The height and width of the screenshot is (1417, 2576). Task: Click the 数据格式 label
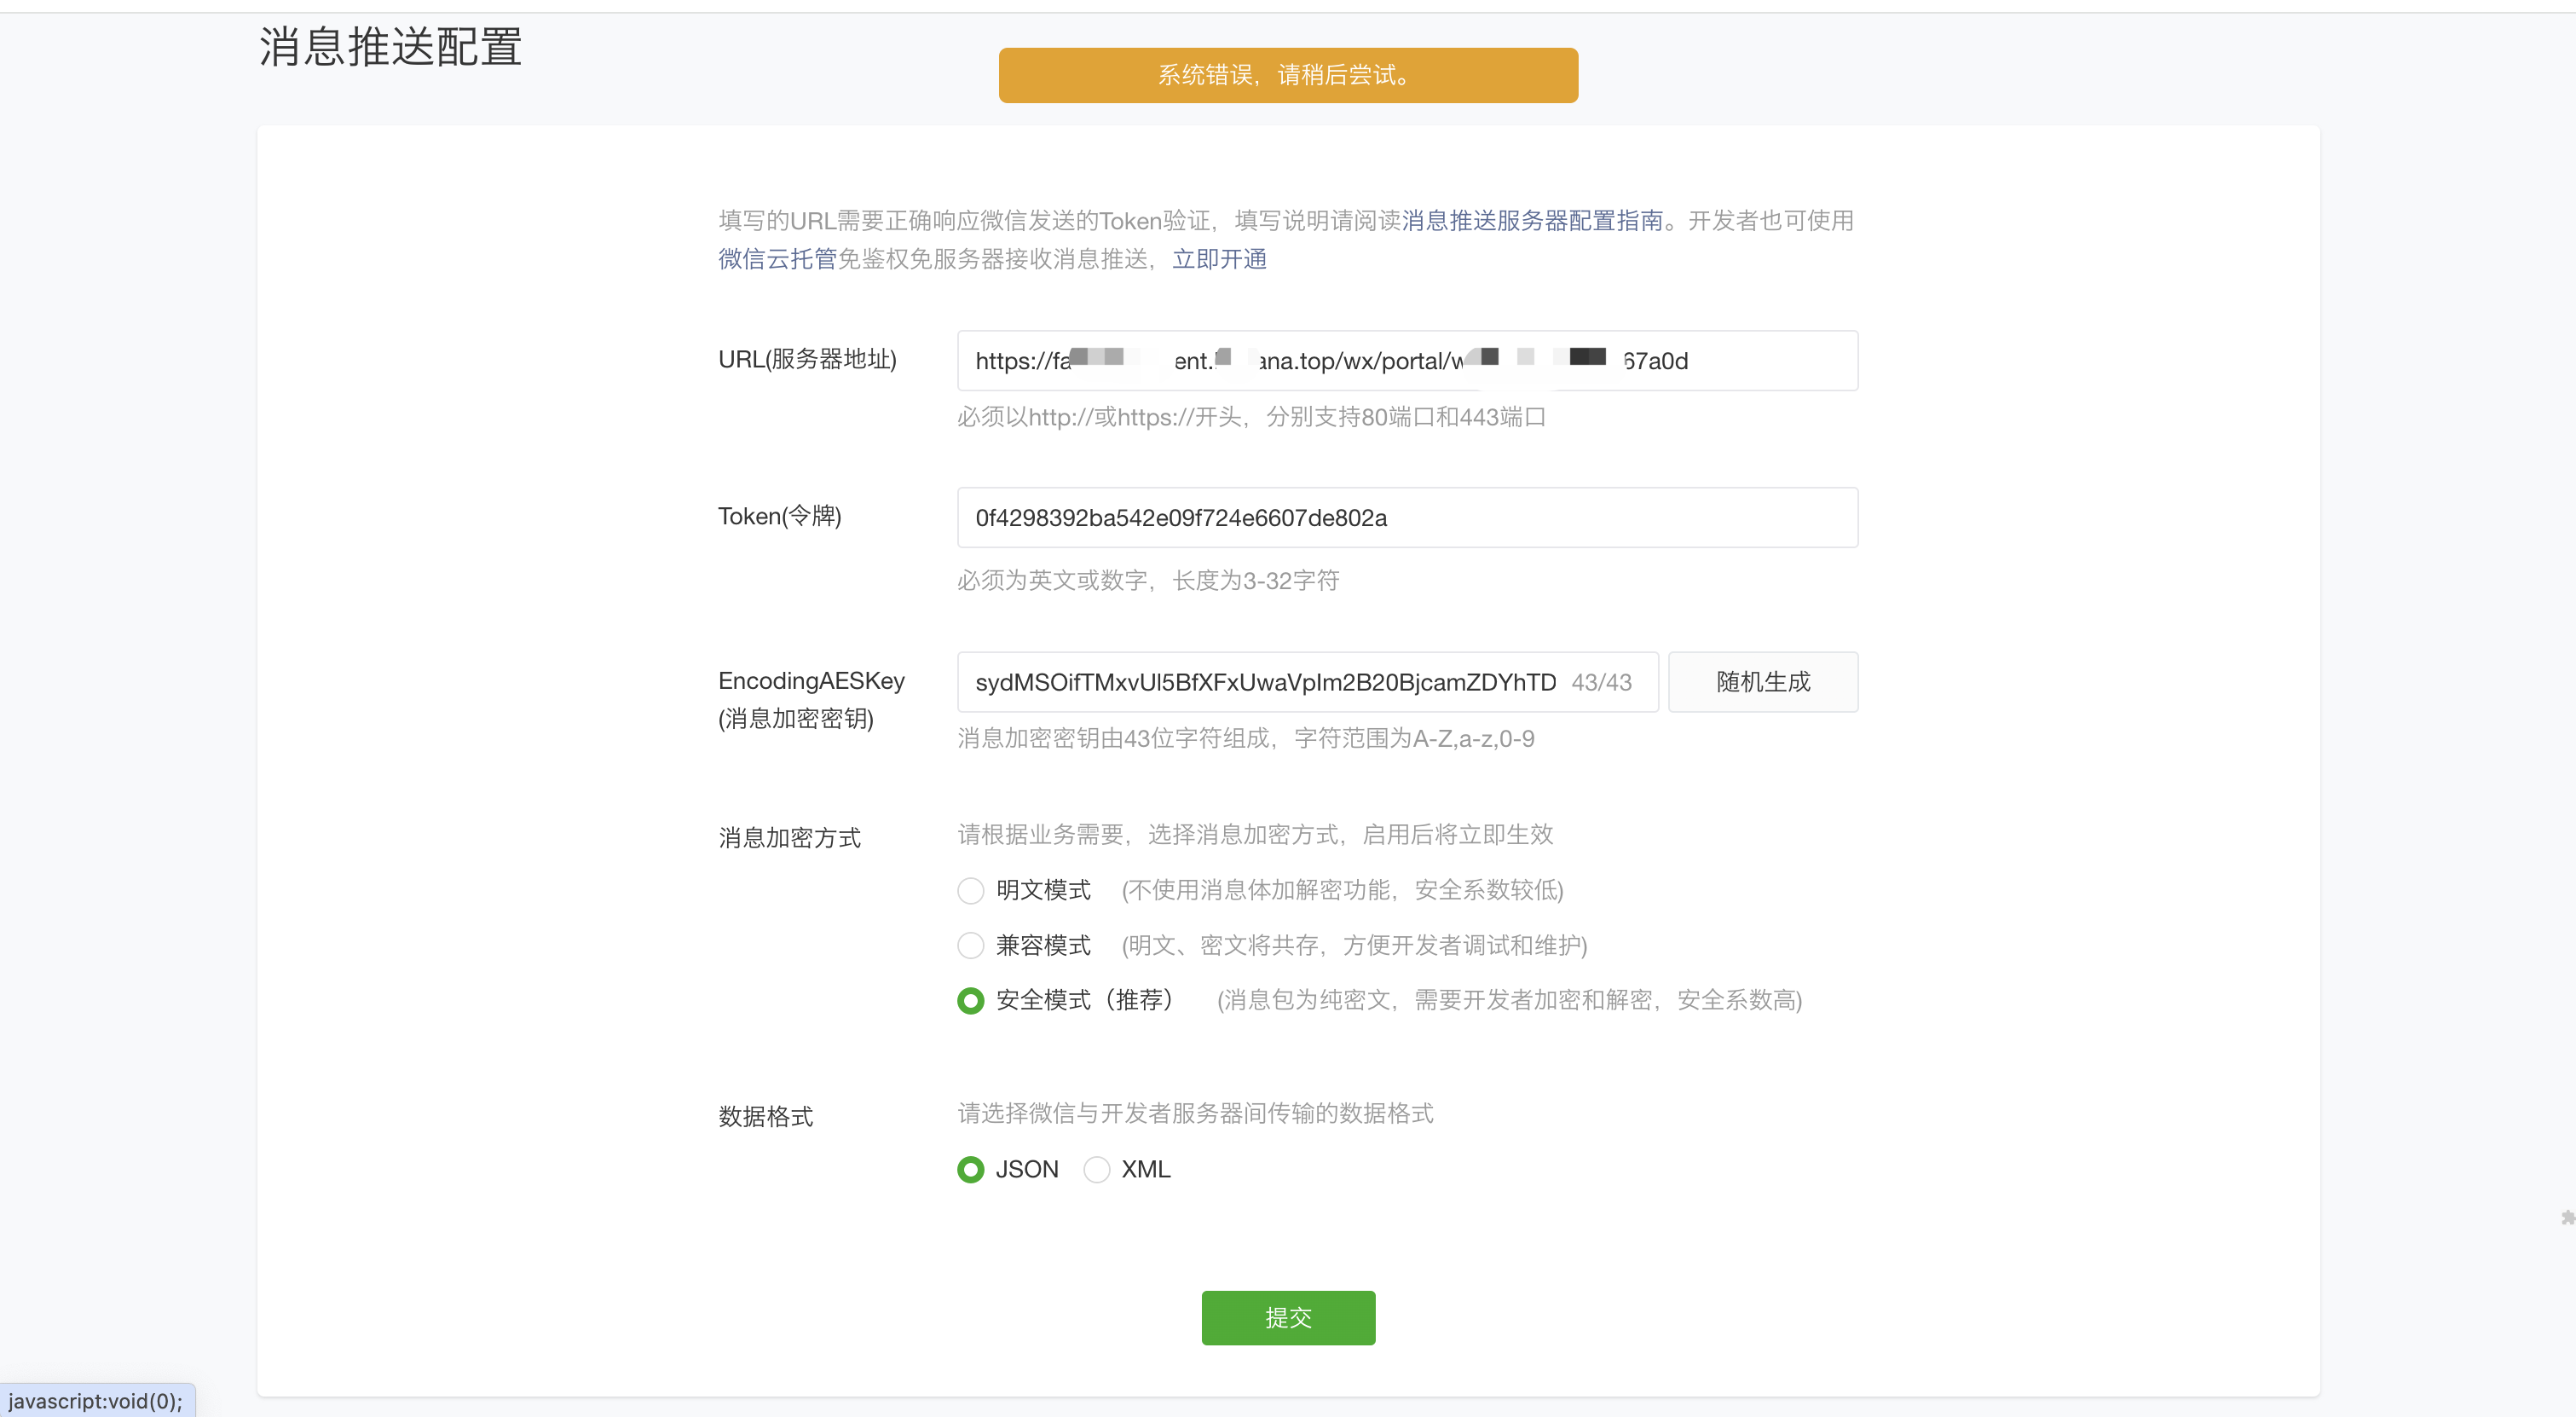(765, 1116)
